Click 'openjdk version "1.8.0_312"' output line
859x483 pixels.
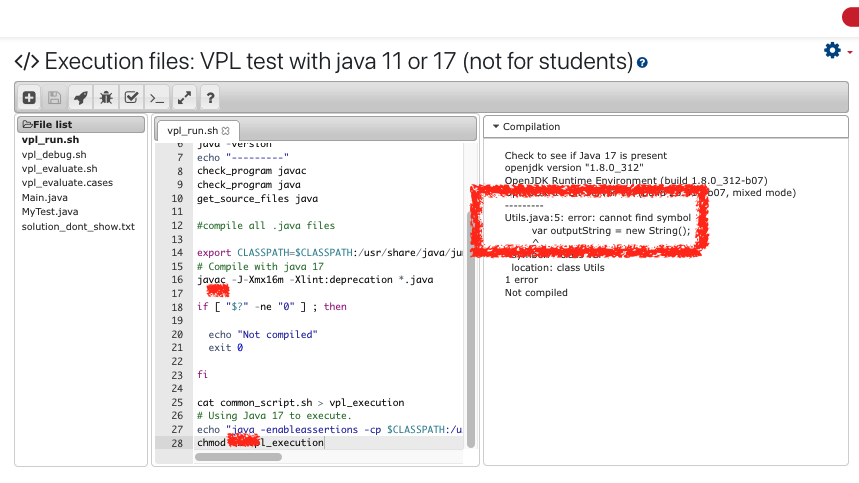point(574,168)
